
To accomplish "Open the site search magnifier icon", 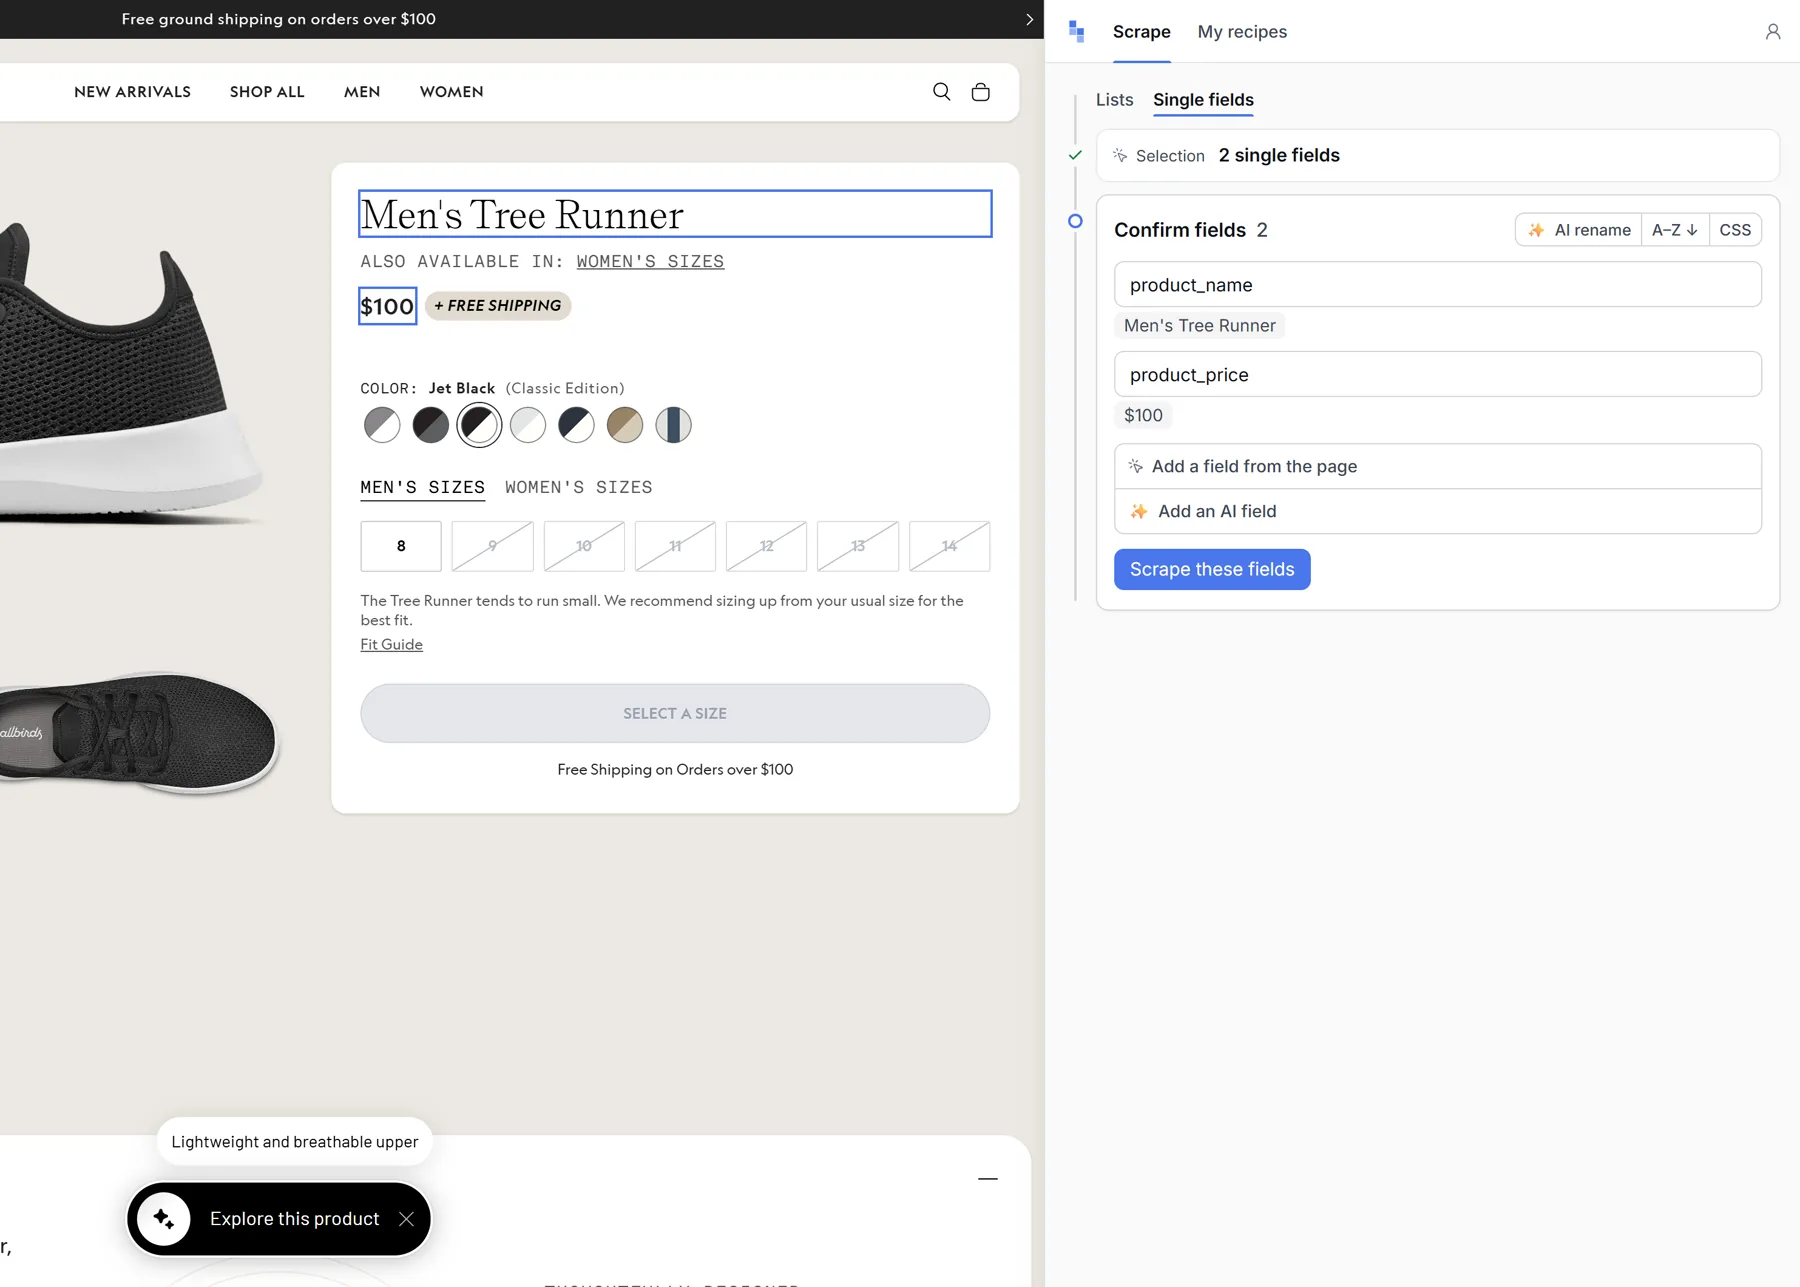I will (x=941, y=92).
